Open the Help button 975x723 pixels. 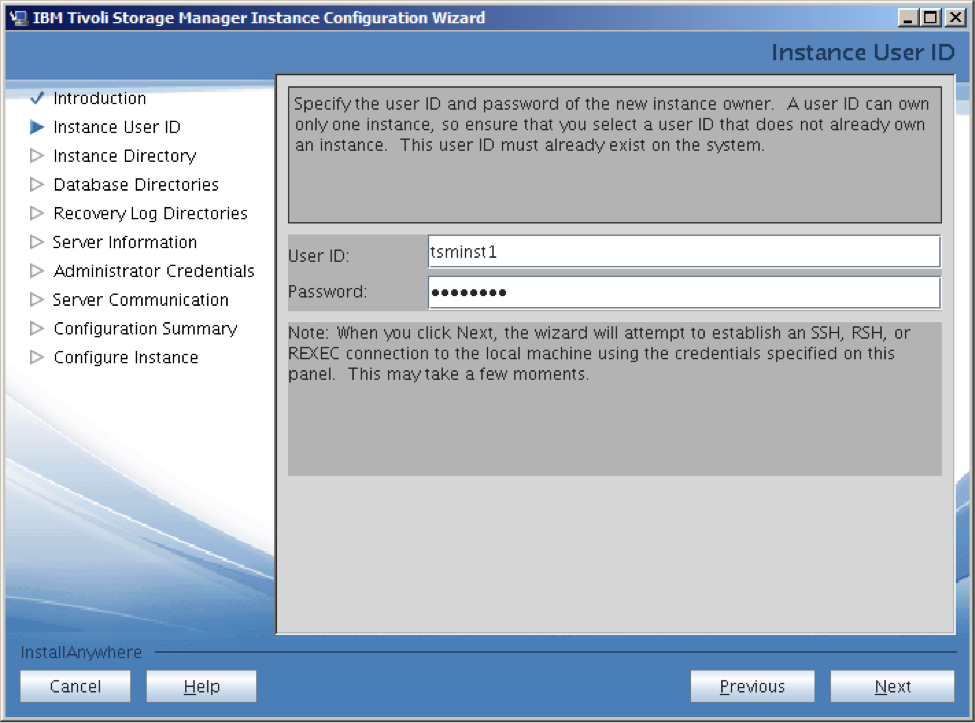[201, 686]
